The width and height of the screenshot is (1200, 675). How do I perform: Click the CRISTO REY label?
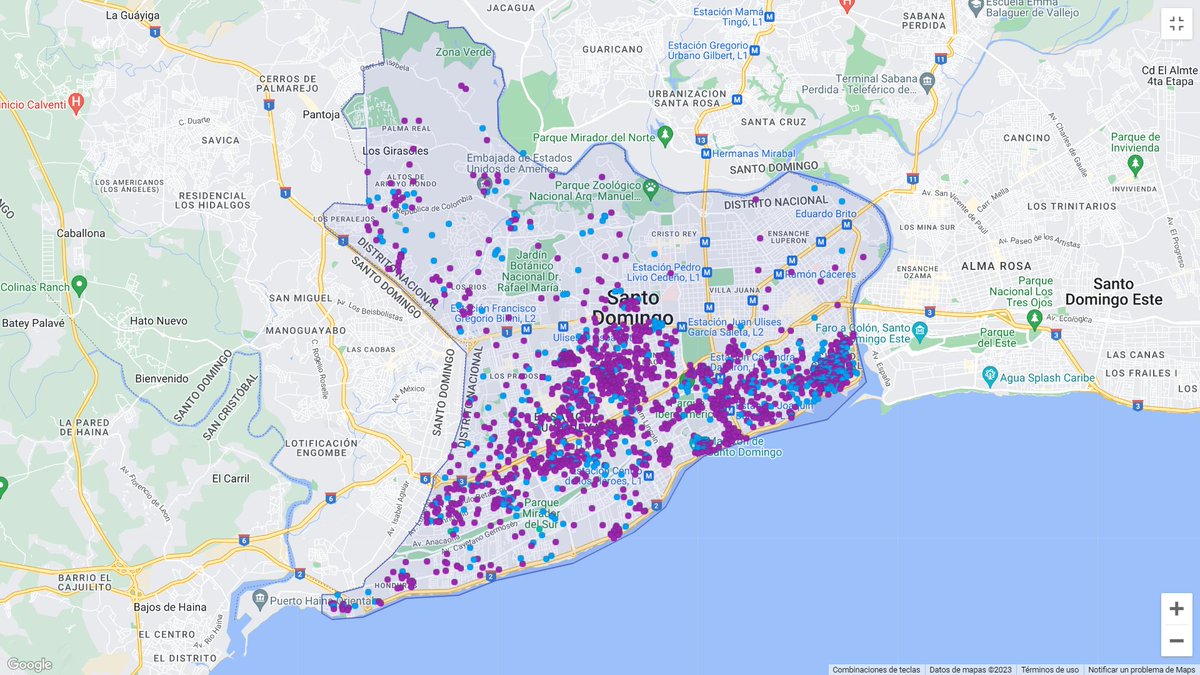[673, 233]
